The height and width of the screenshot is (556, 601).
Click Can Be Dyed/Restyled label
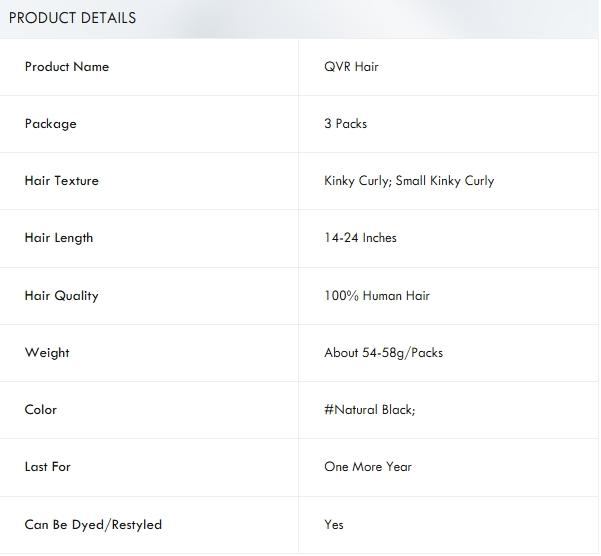tap(93, 524)
